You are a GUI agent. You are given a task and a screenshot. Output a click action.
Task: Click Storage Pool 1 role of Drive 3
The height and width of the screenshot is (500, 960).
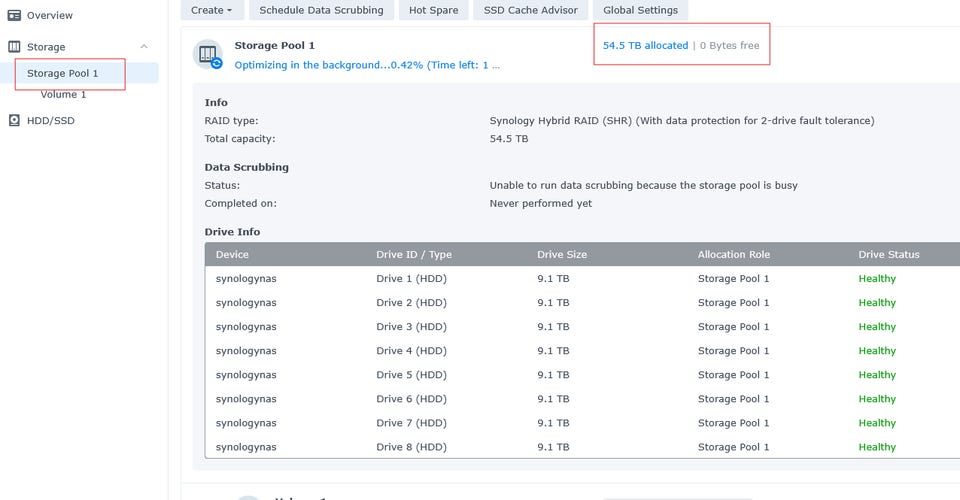(x=733, y=327)
